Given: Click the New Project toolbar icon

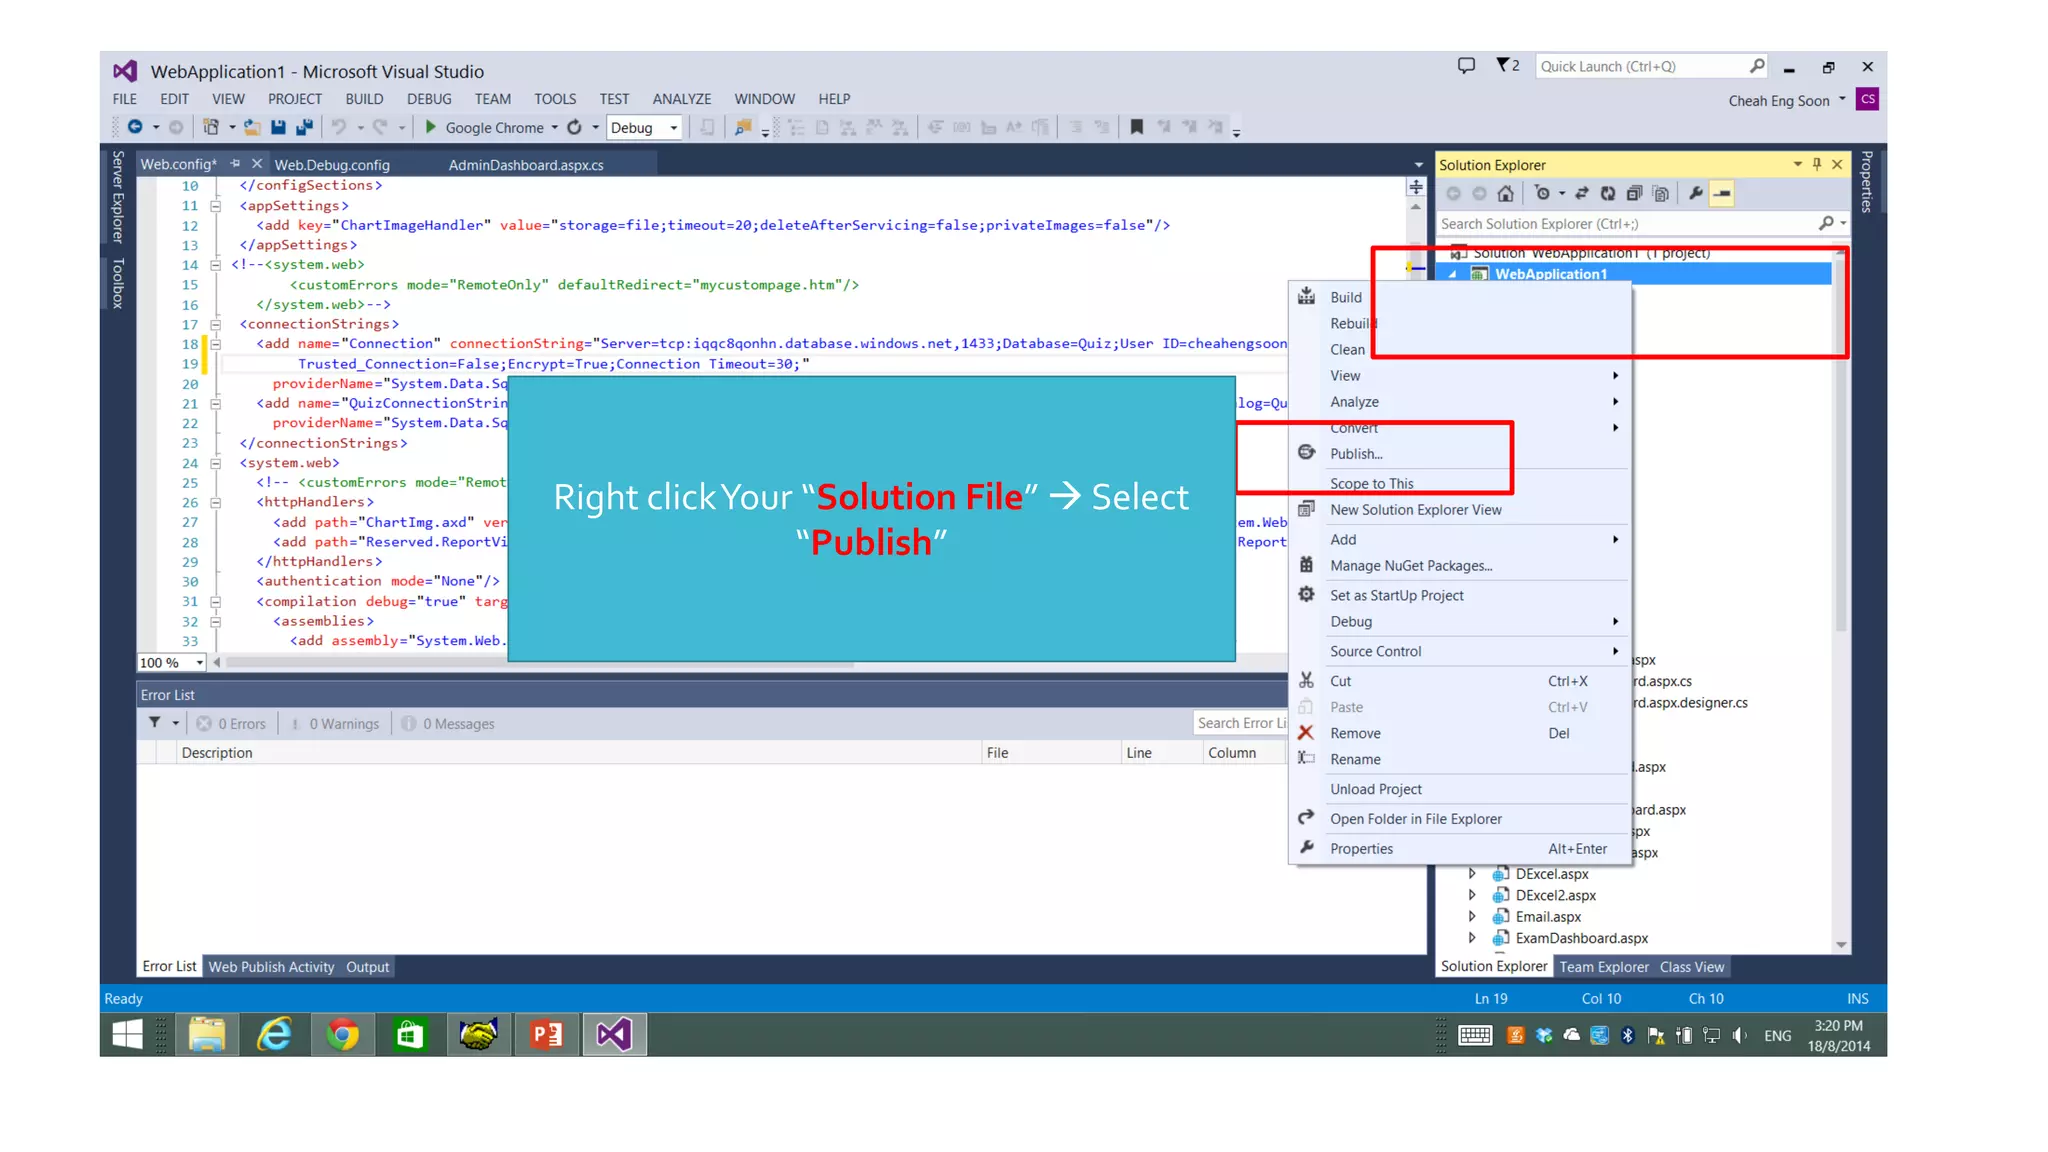Looking at the screenshot, I should coord(211,127).
